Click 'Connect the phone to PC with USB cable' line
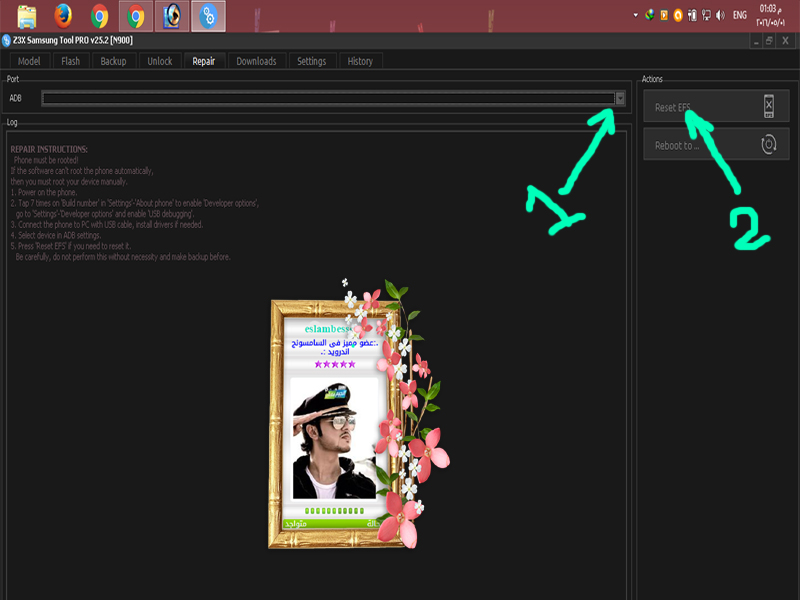The image size is (800, 600). pyautogui.click(x=107, y=224)
